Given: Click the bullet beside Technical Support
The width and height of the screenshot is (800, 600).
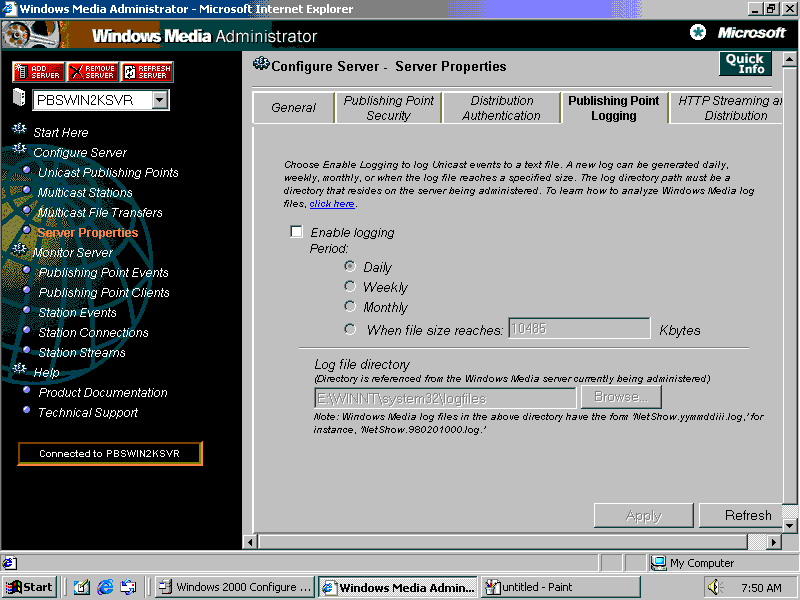Looking at the screenshot, I should click(27, 410).
